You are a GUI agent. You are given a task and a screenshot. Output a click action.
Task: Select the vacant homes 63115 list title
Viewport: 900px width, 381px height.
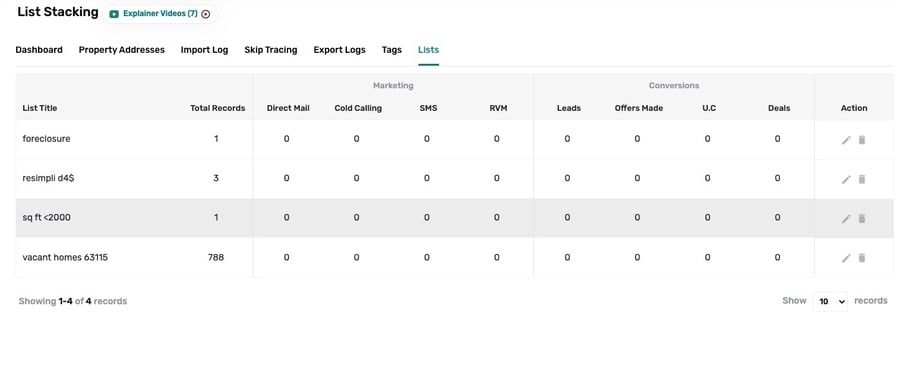[65, 257]
